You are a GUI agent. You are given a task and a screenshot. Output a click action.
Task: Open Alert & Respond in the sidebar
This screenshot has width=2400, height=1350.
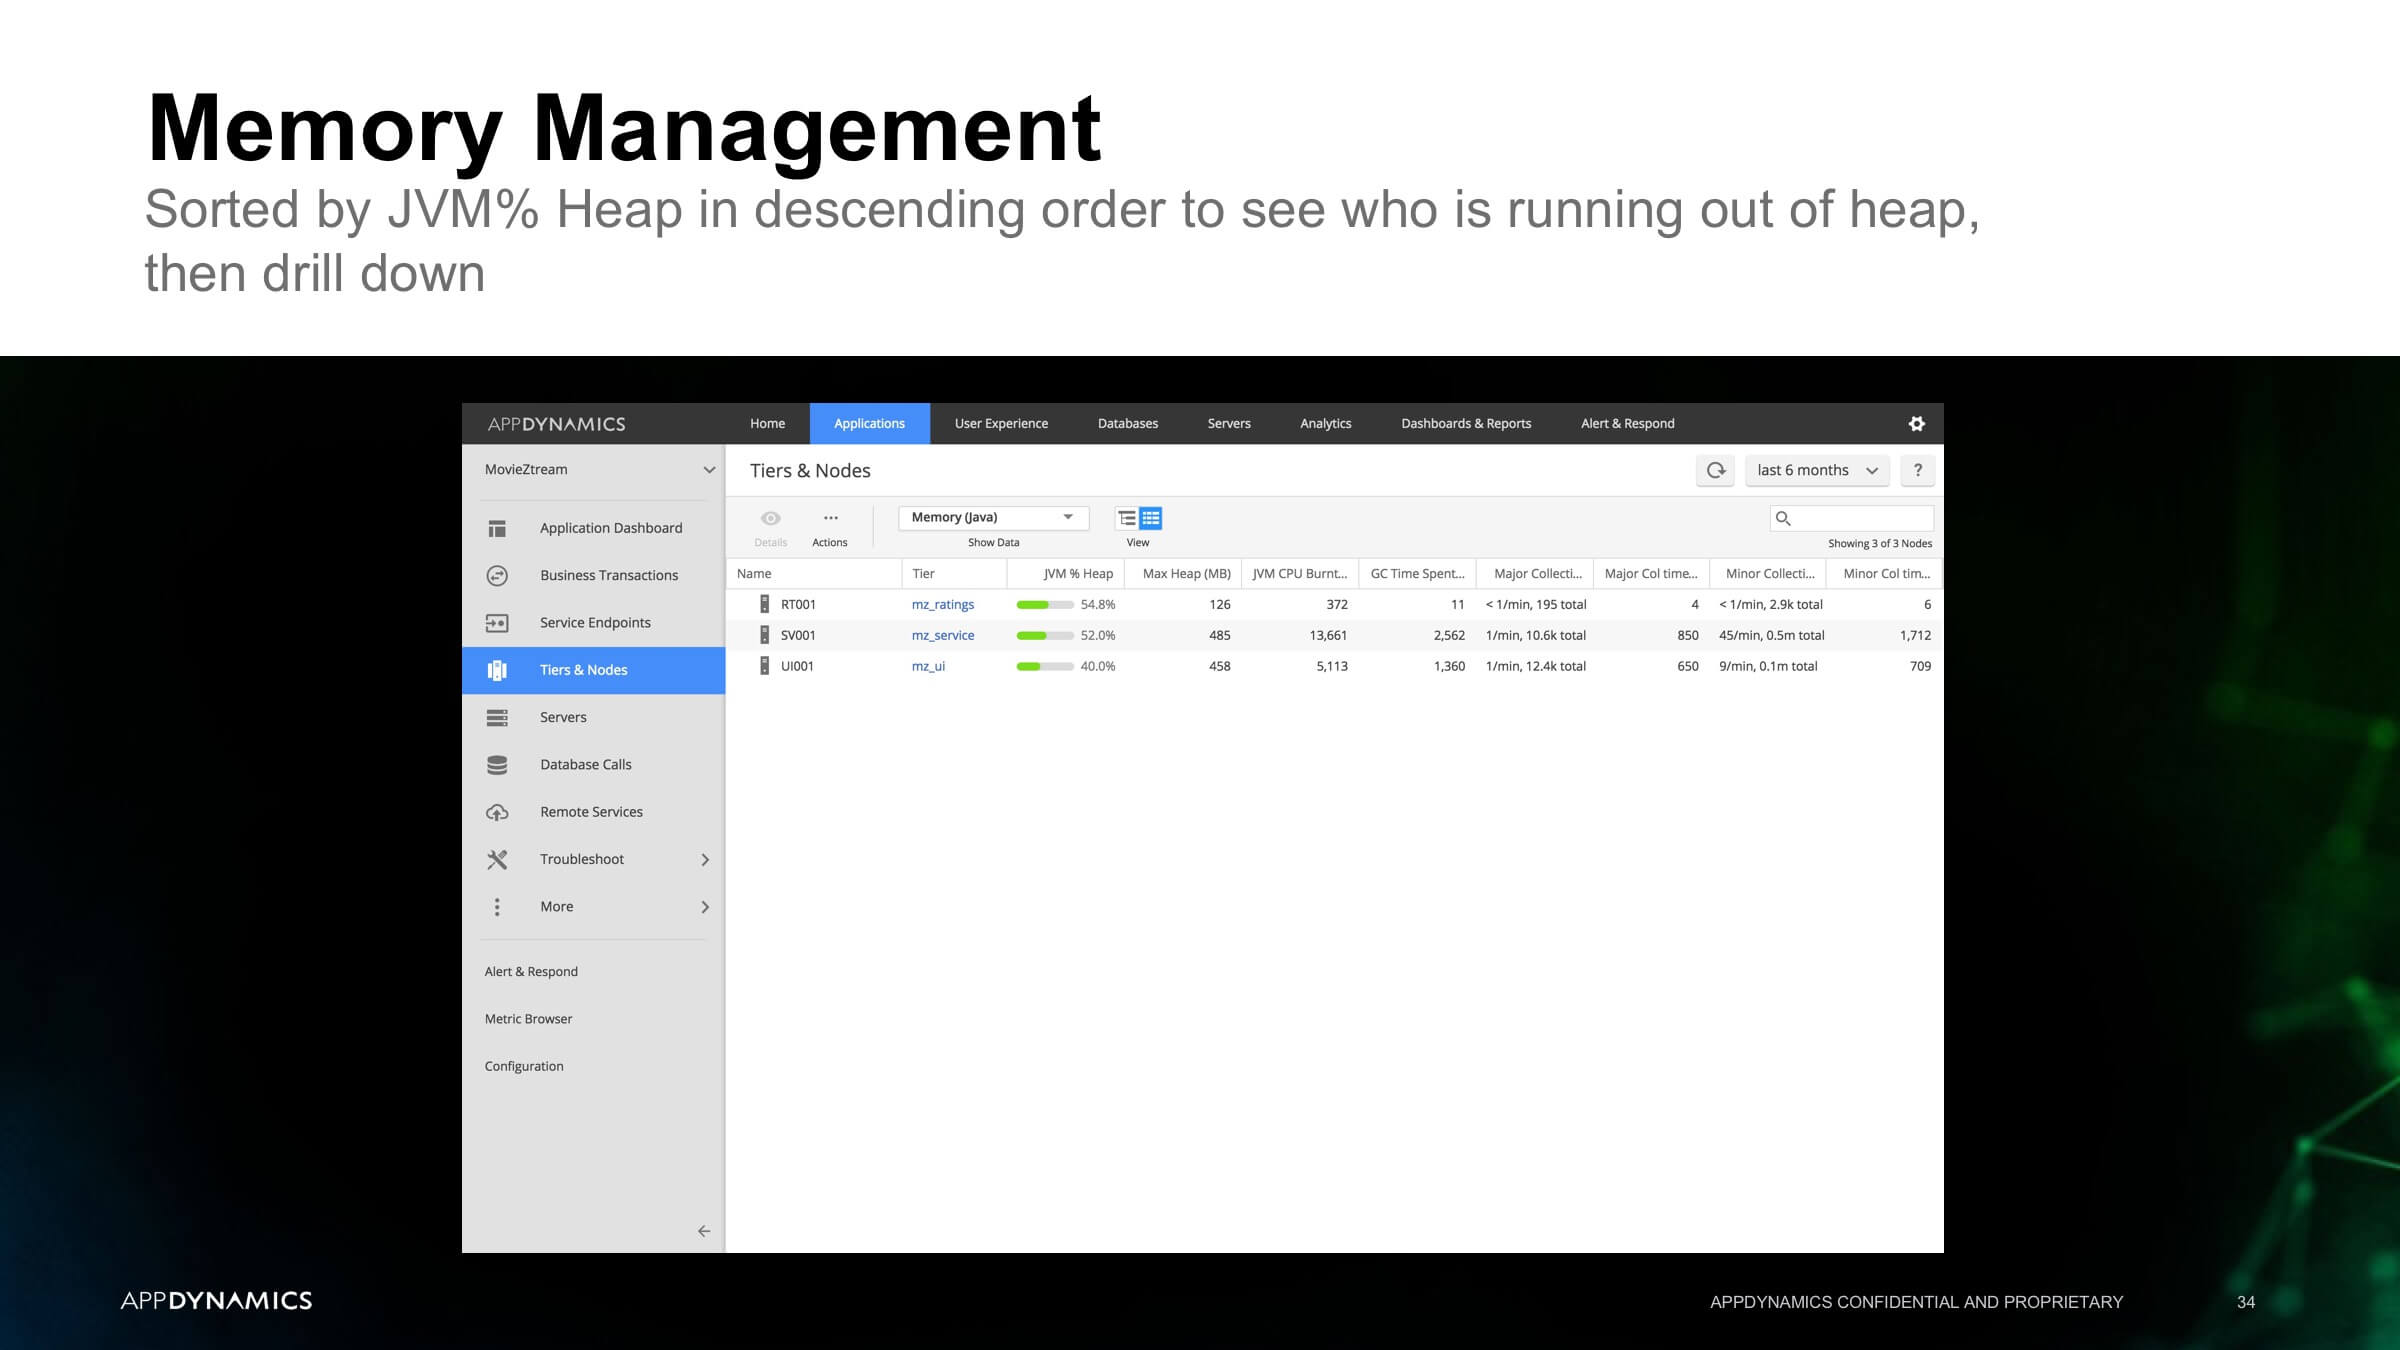pos(531,972)
